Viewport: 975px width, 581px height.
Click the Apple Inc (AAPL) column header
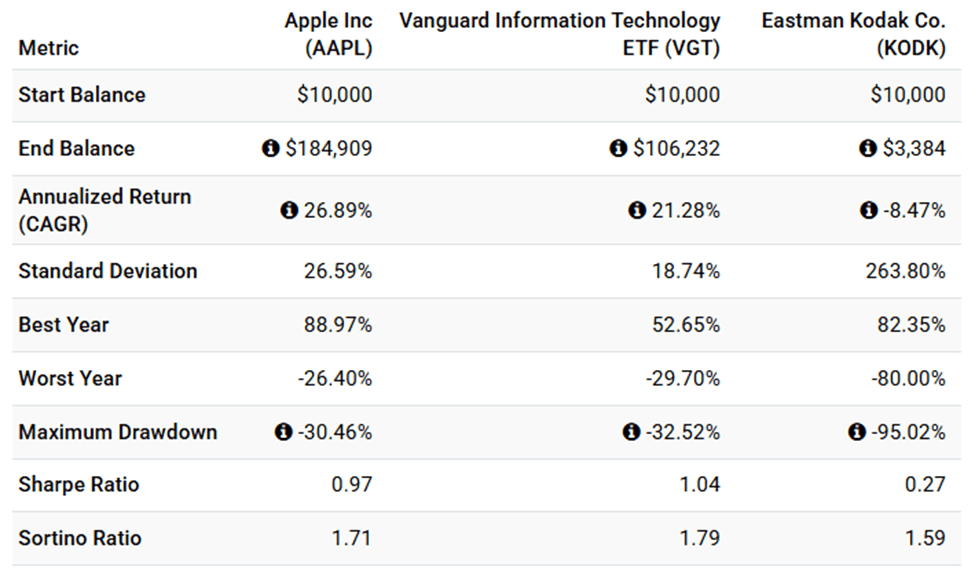328,34
